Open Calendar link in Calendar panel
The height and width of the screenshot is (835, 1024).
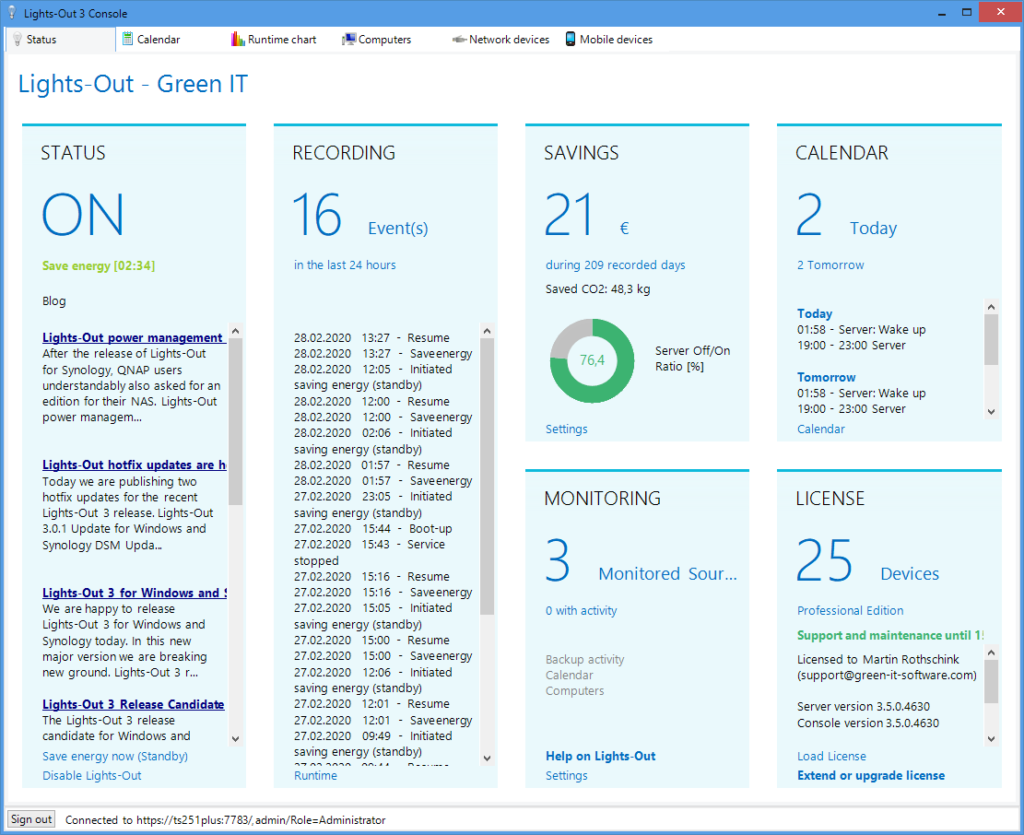821,429
